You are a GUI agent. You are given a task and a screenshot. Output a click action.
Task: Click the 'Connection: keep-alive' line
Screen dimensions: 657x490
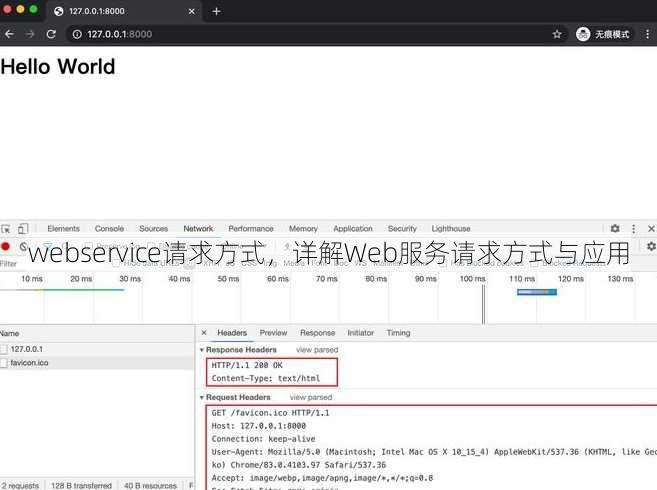pos(263,439)
